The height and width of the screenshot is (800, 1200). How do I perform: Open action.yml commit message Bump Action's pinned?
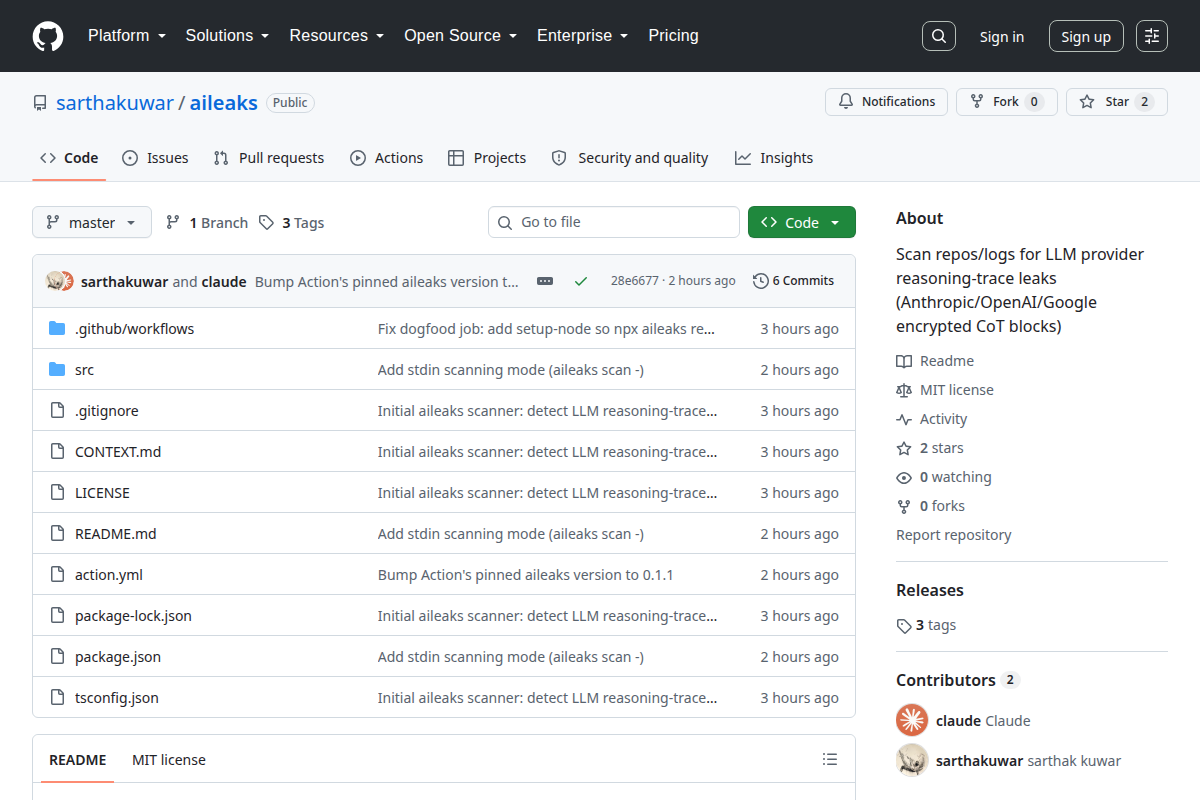point(526,575)
